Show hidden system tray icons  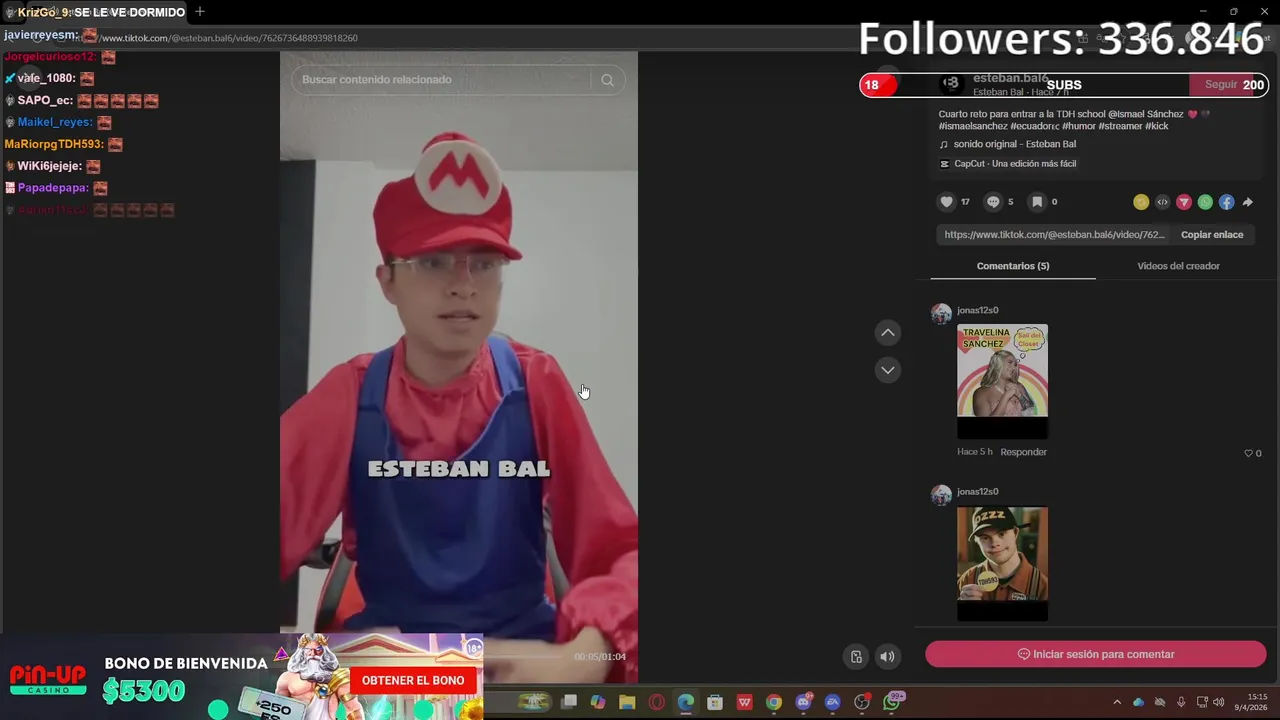pyautogui.click(x=1117, y=702)
